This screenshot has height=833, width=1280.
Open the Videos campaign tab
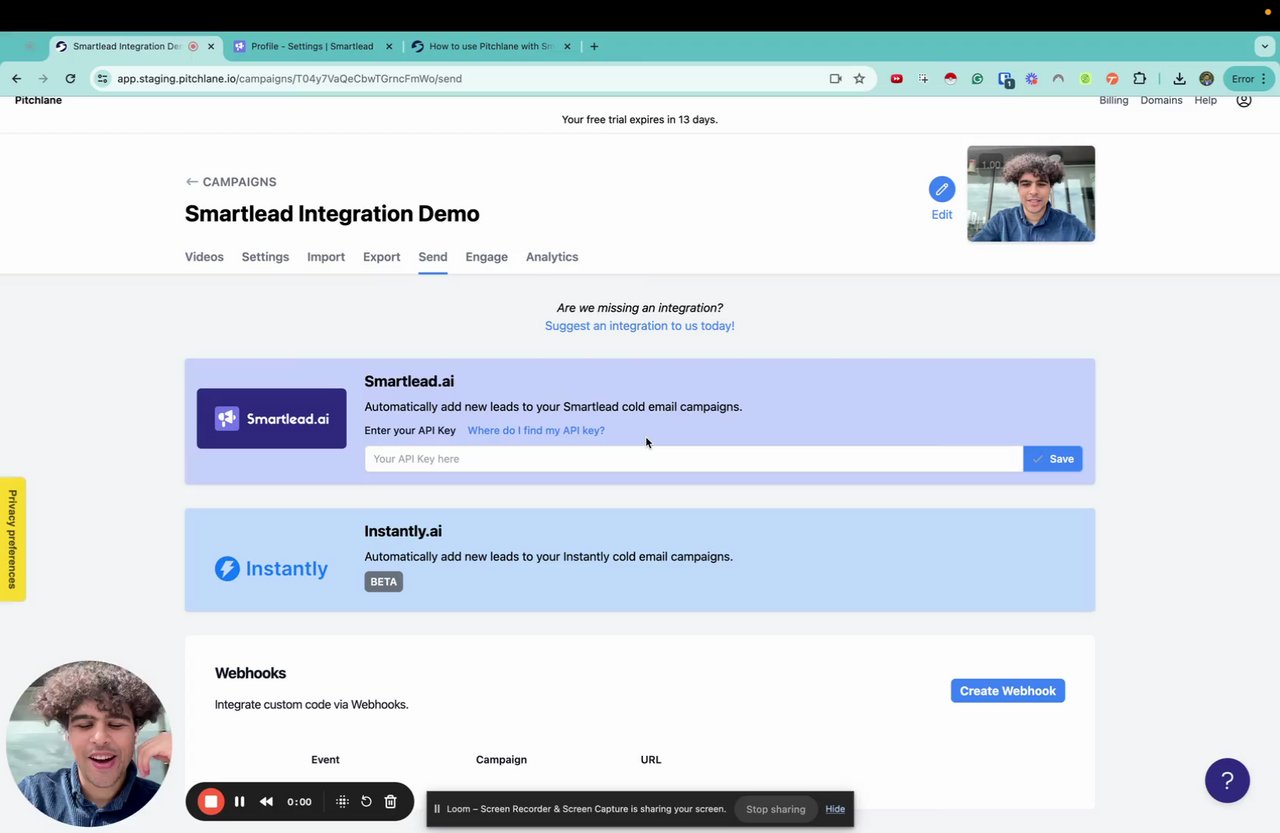point(204,257)
